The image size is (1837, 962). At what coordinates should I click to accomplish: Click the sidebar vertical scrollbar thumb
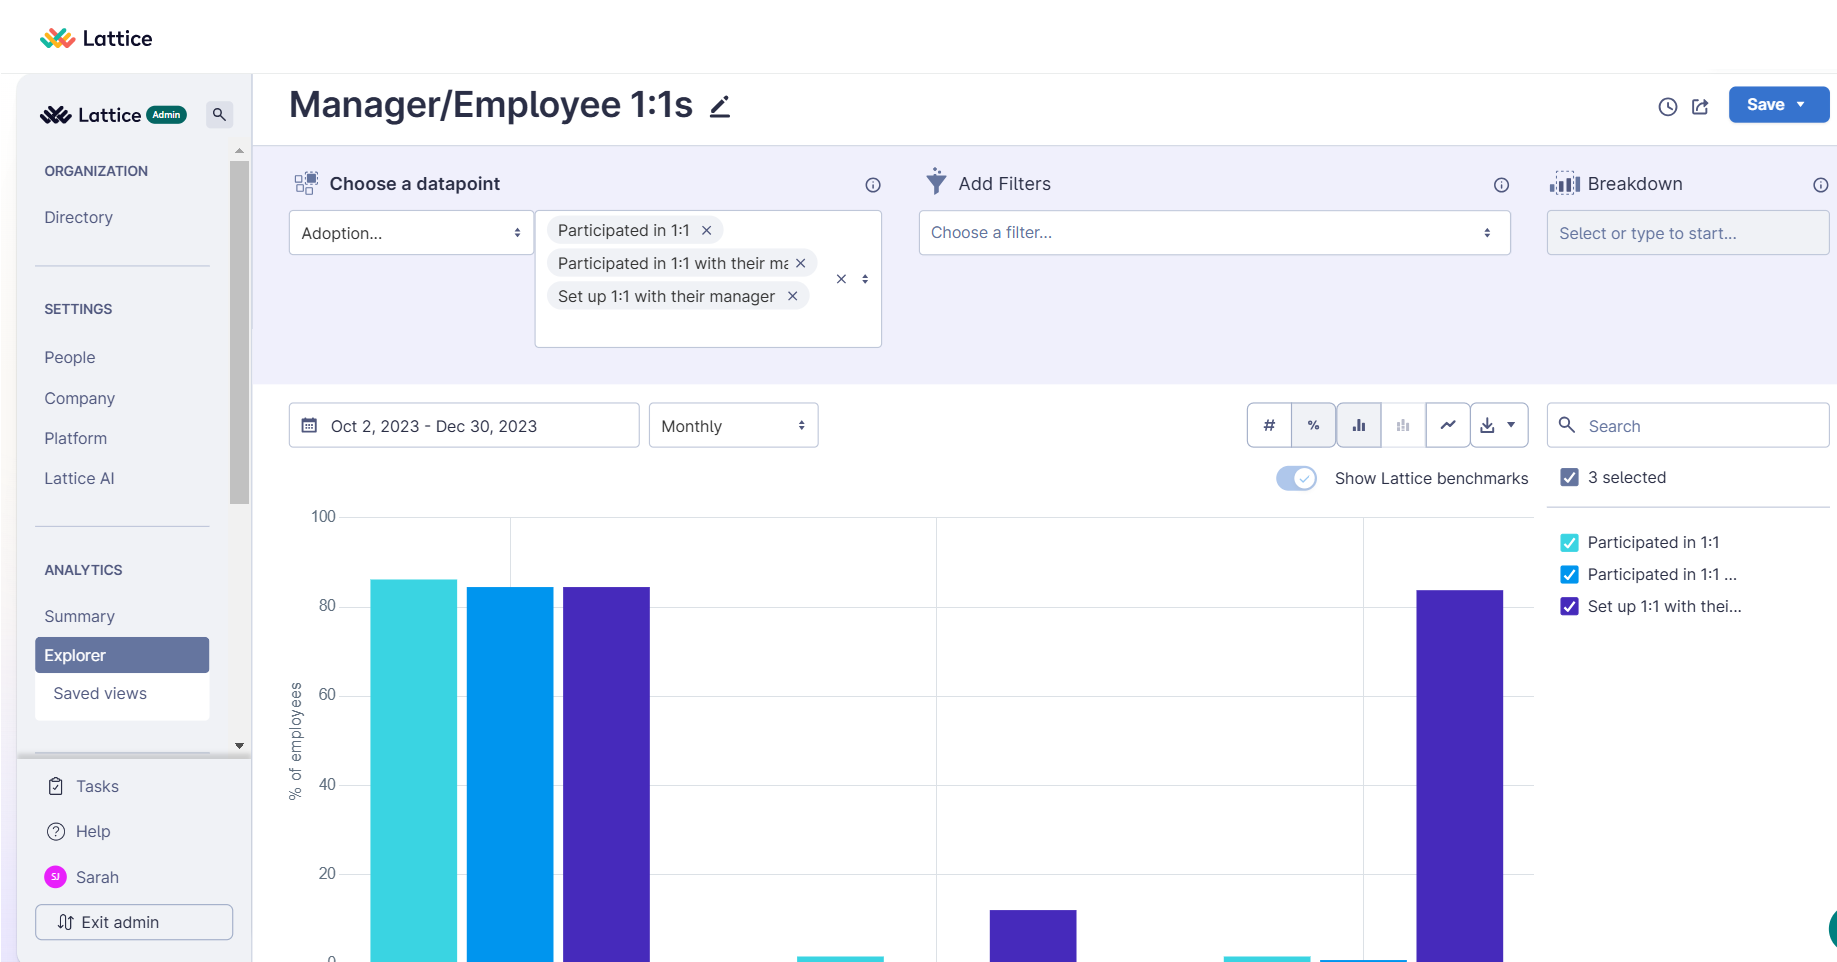point(239,332)
